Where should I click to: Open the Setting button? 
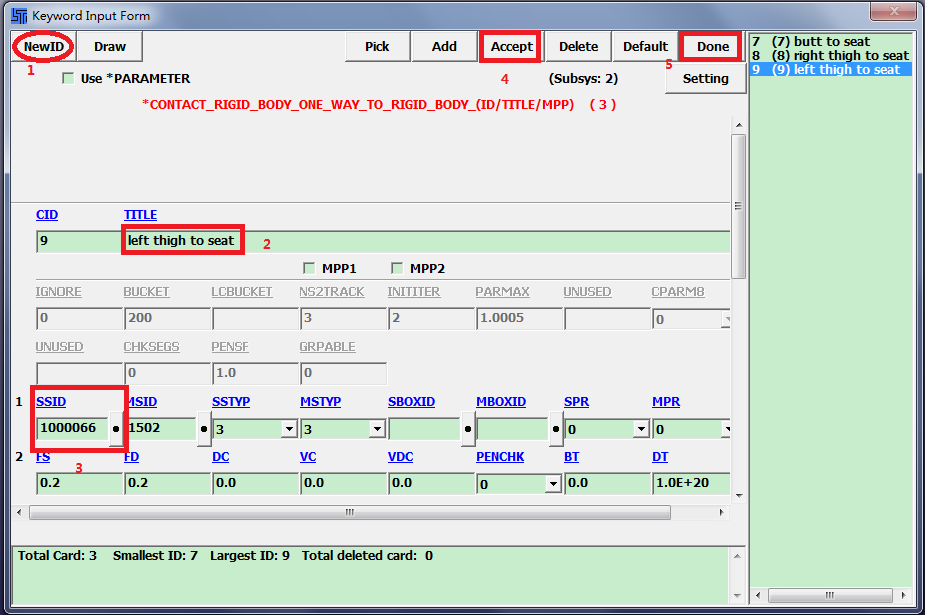coord(705,79)
